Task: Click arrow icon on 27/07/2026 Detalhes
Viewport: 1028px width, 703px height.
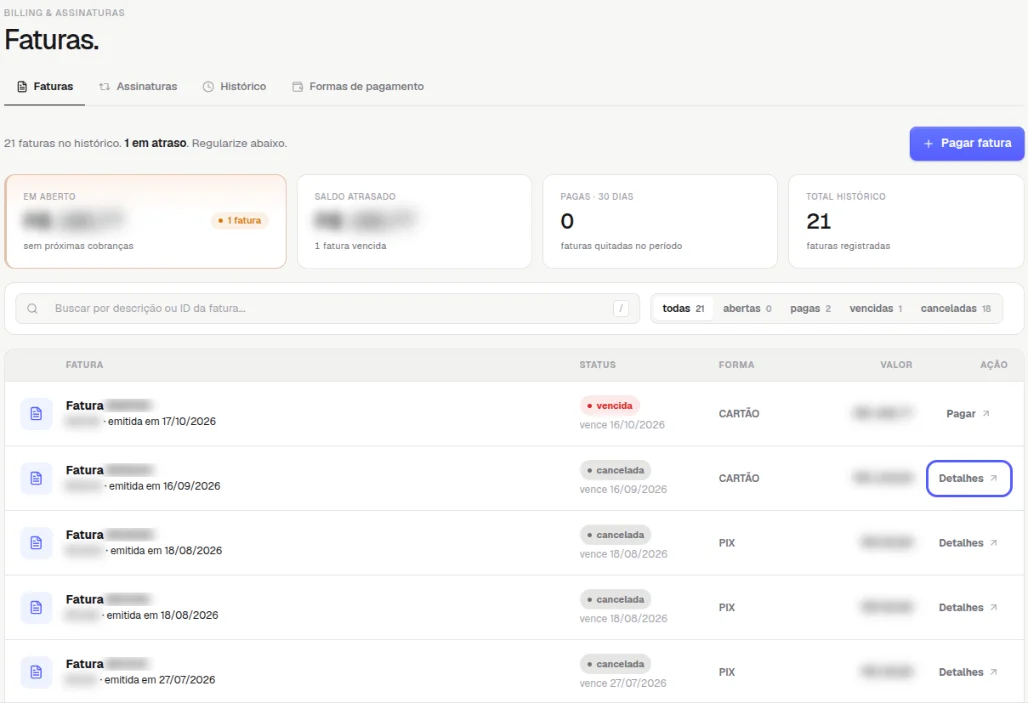Action: 994,672
